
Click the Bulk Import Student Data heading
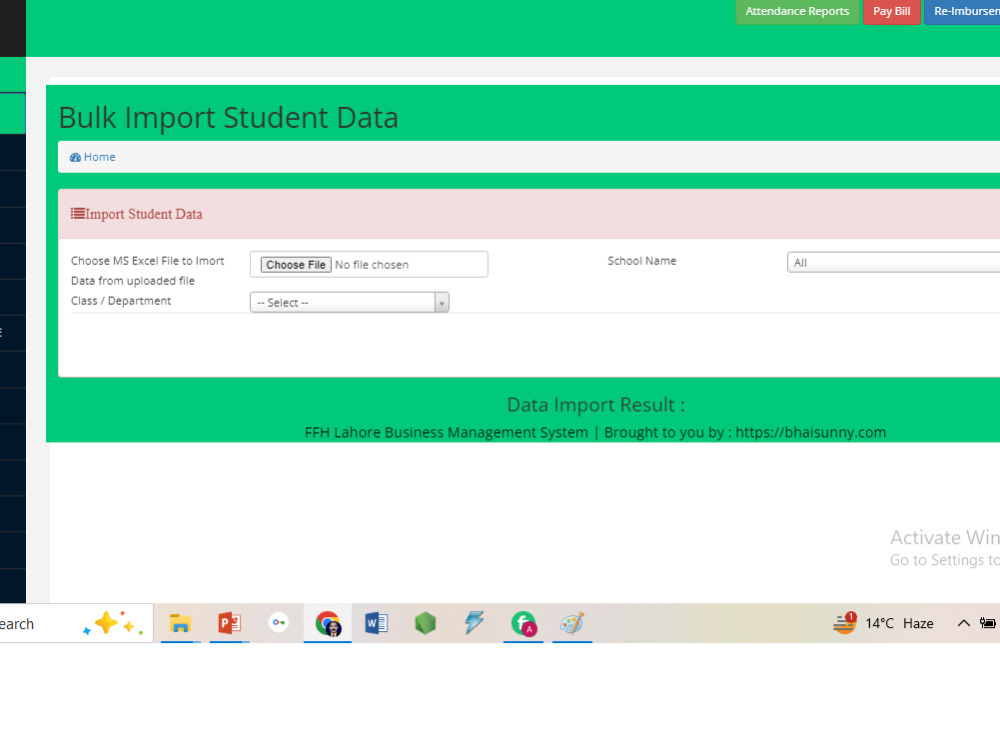[228, 117]
